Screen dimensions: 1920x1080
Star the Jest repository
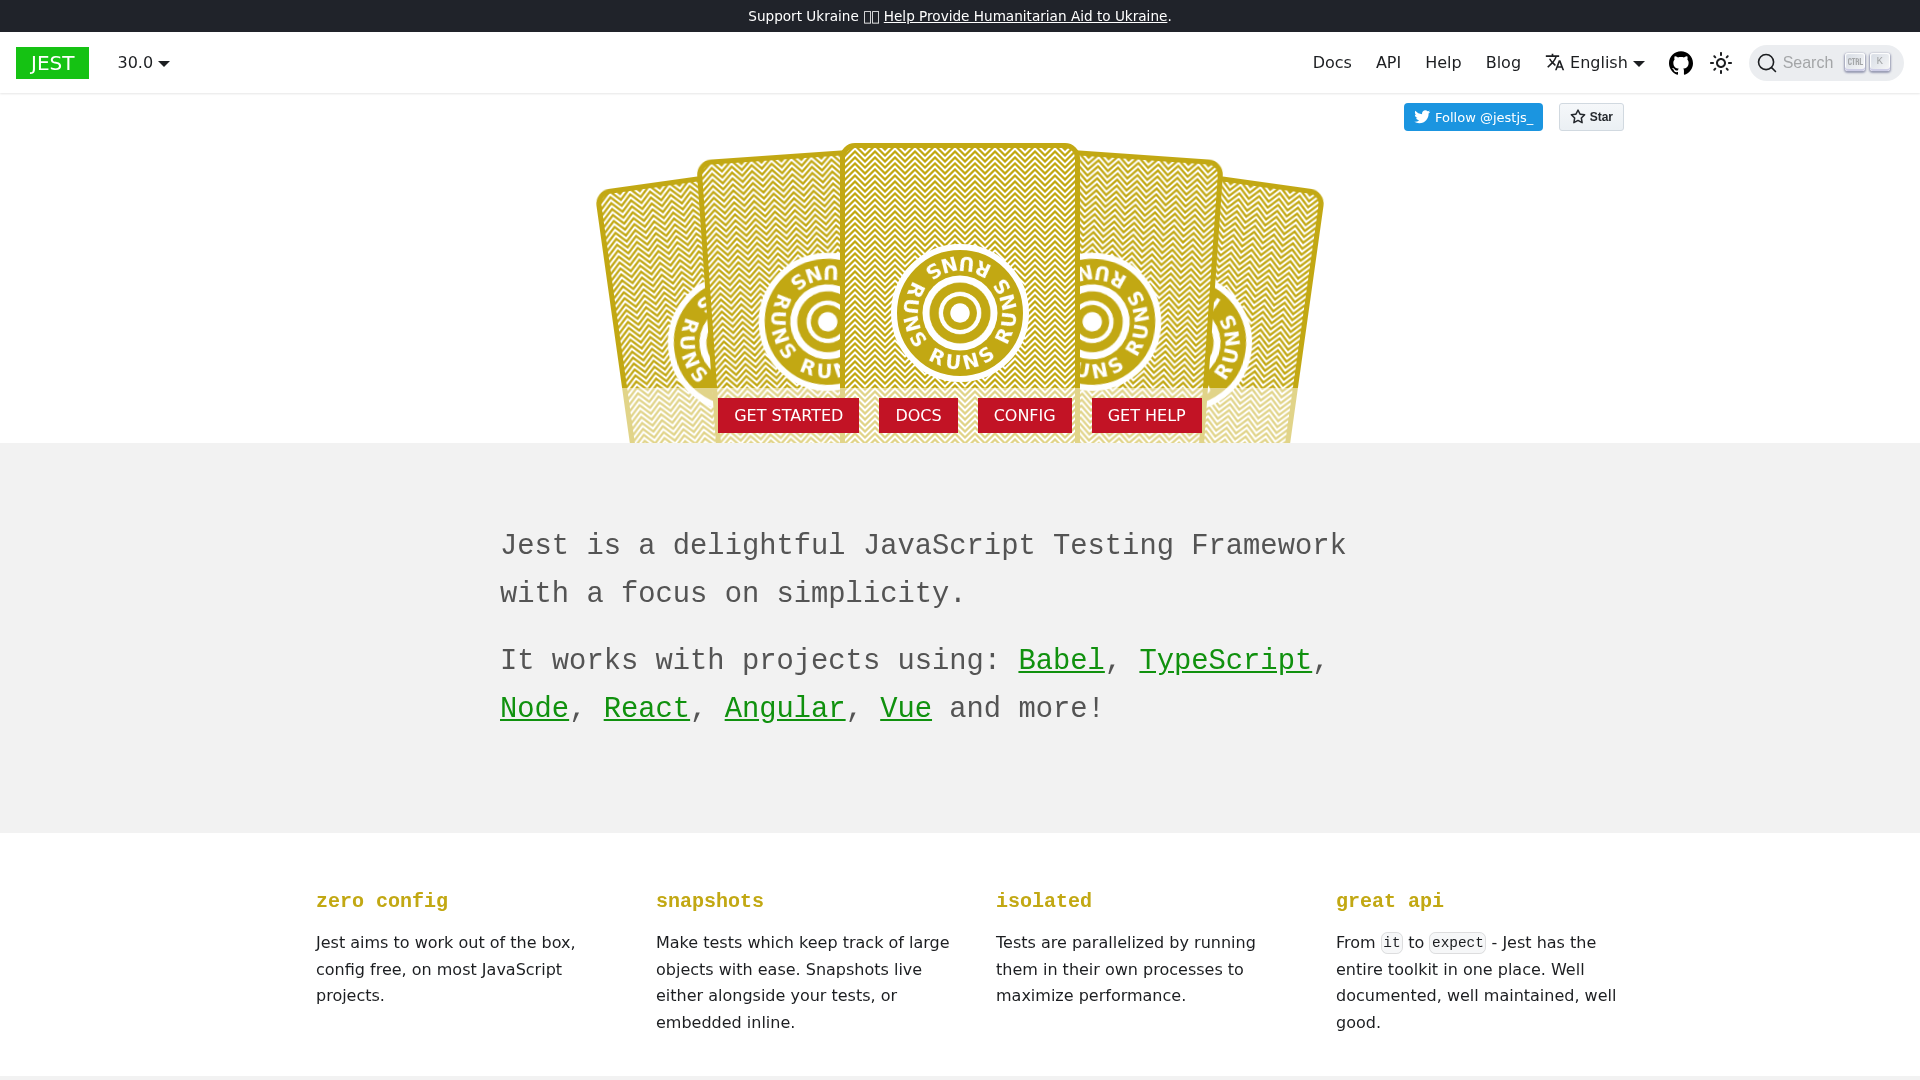[1591, 117]
